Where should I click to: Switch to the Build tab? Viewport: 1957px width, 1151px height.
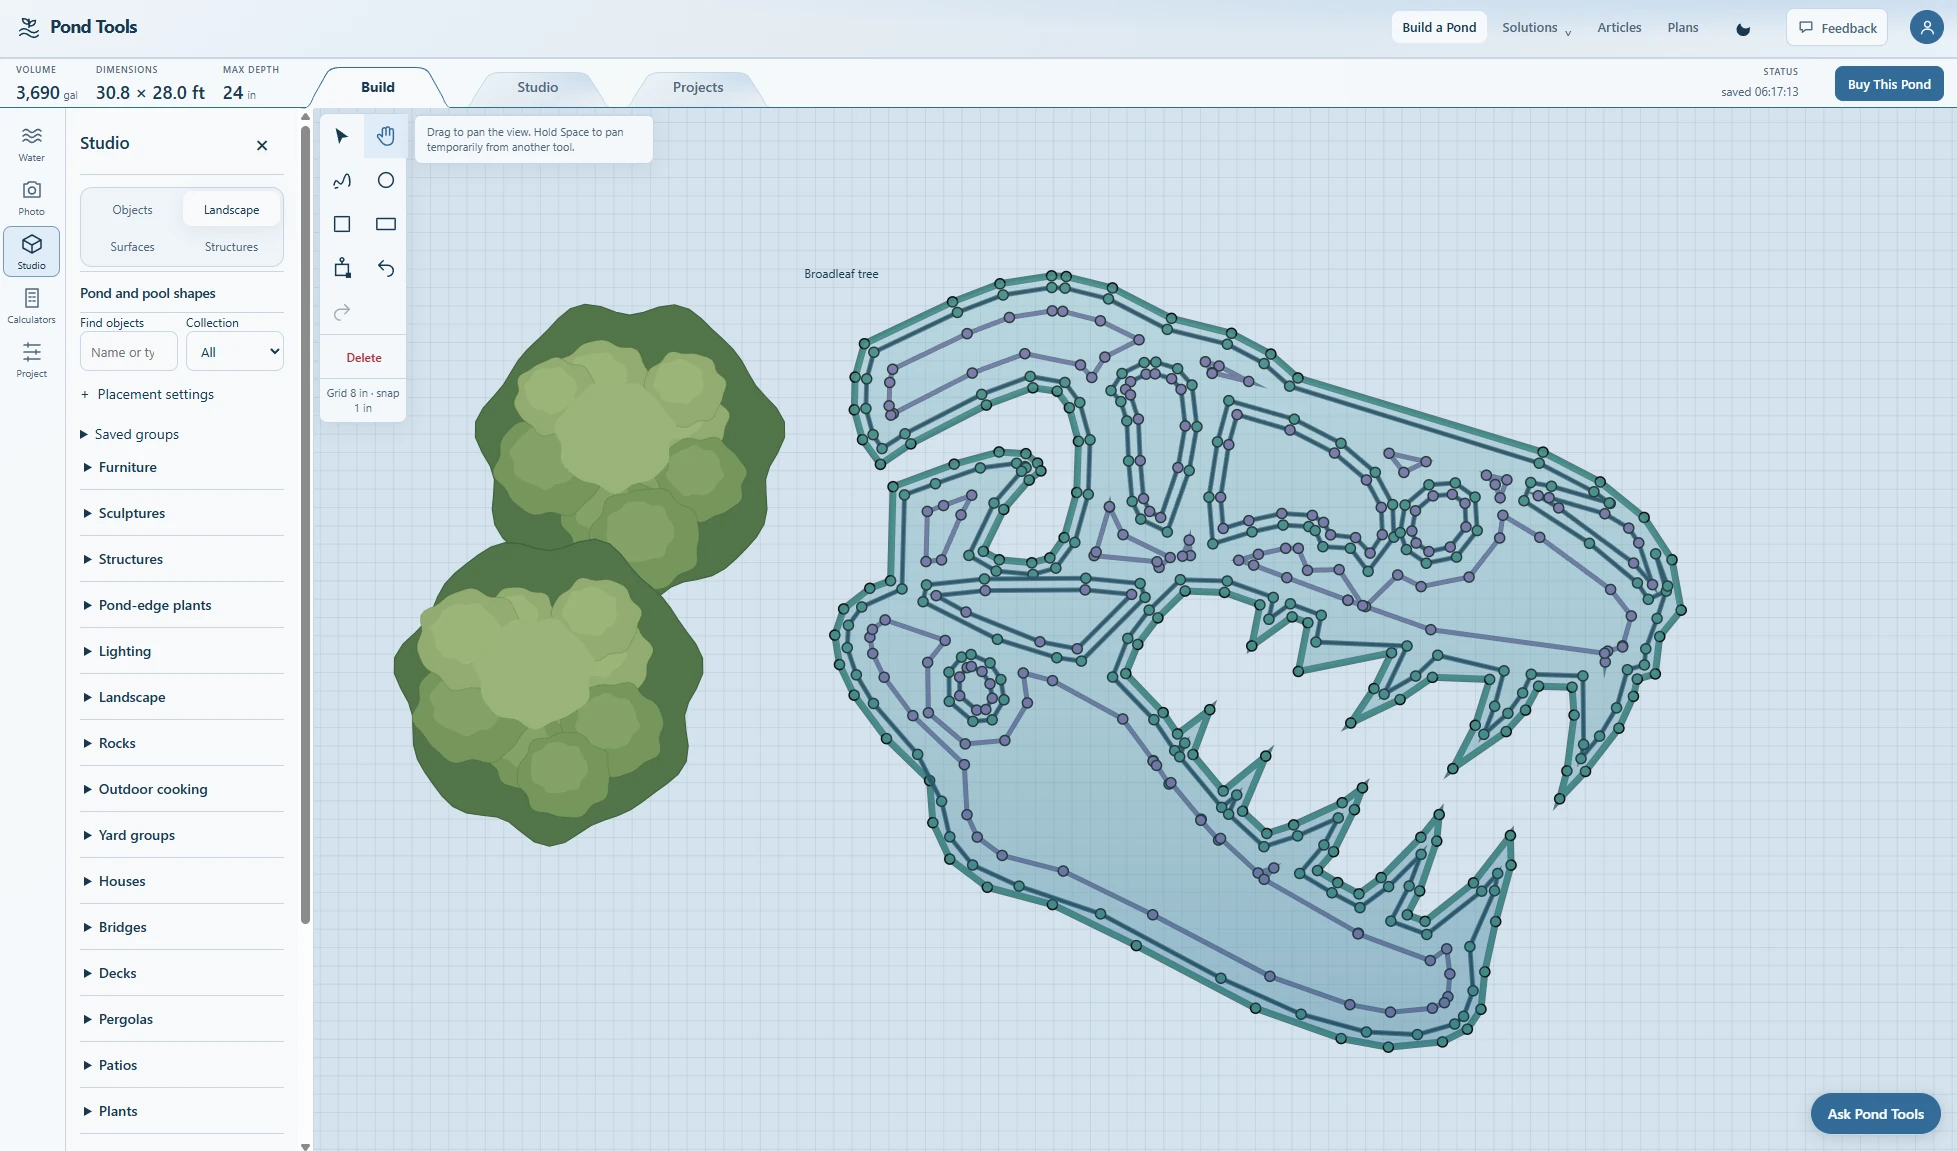click(x=378, y=87)
